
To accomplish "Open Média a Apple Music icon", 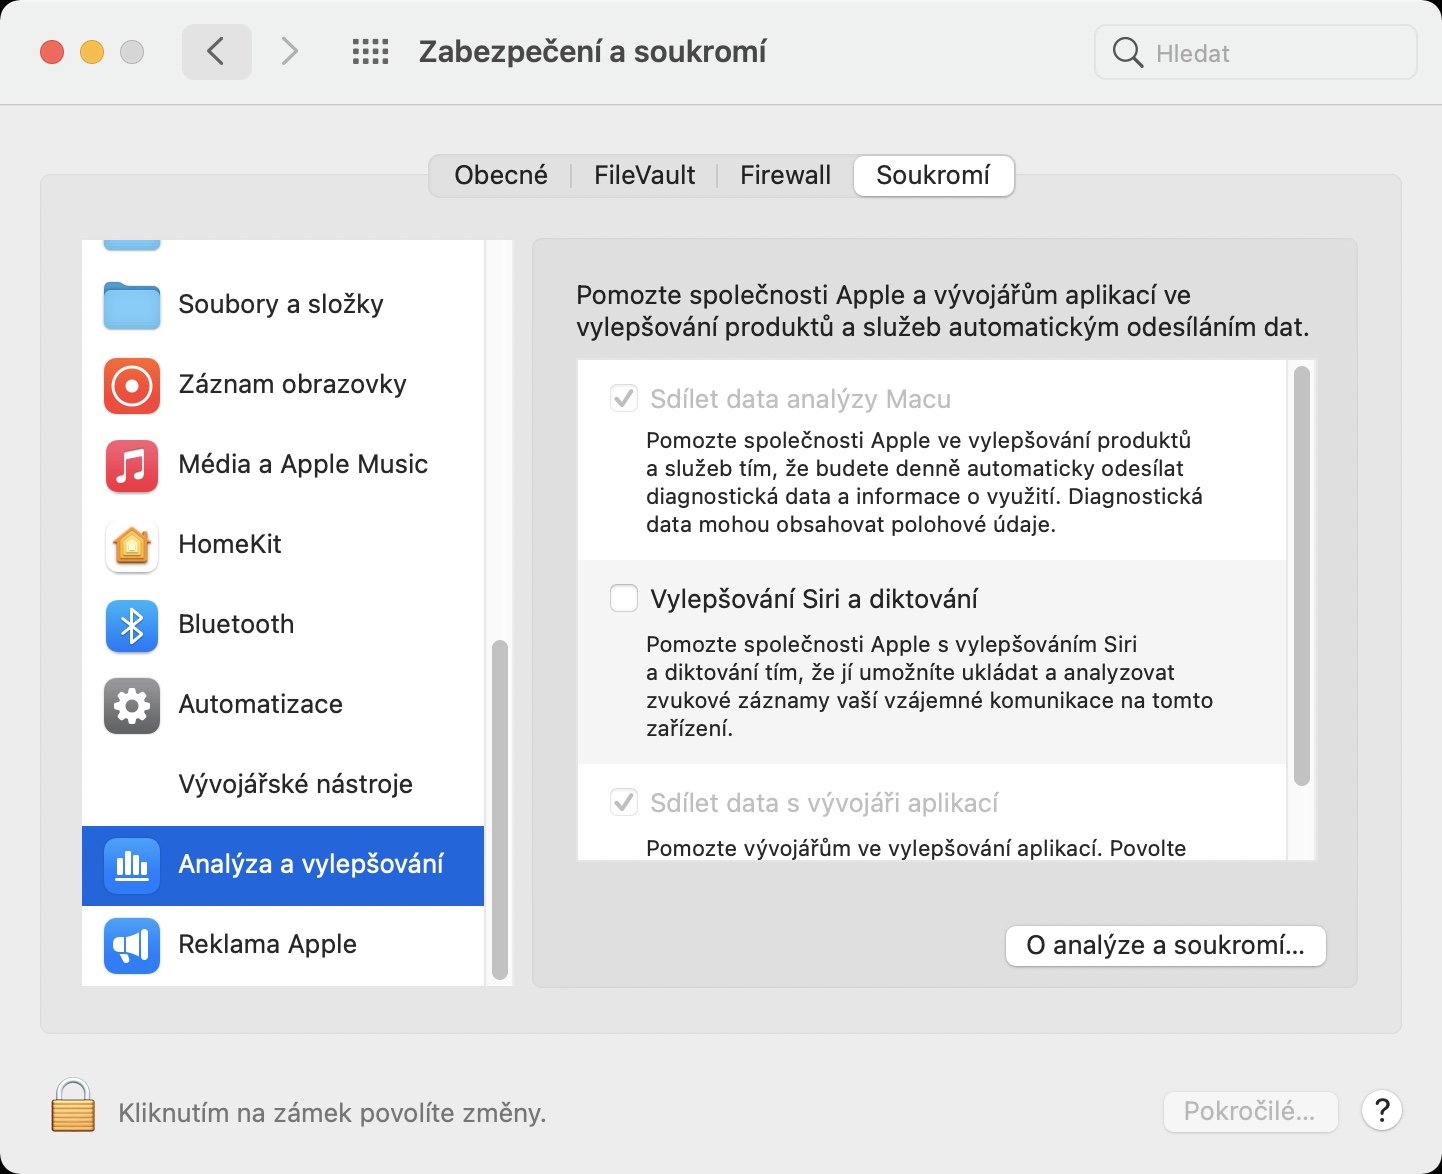I will point(132,465).
